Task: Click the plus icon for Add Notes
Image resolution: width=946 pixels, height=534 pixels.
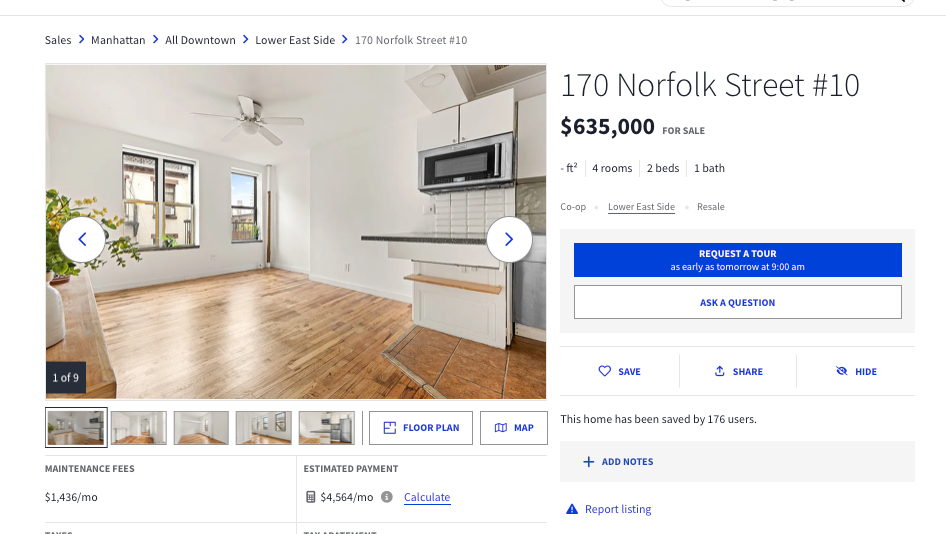Action: click(x=588, y=462)
